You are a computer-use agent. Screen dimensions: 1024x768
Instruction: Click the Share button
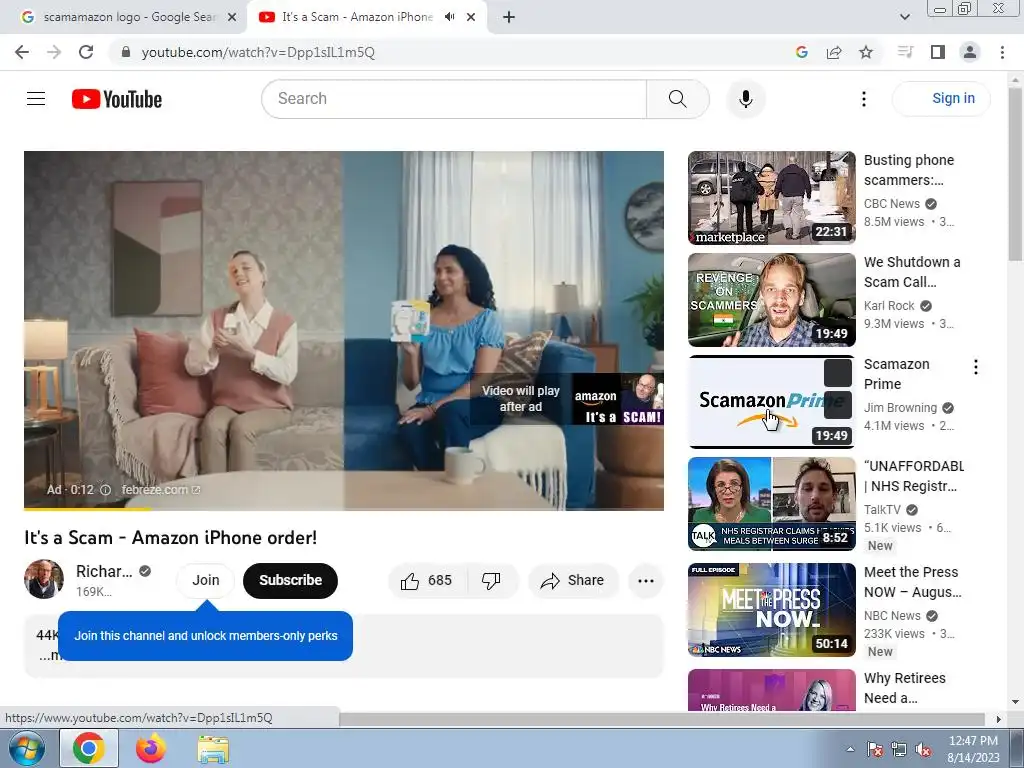coord(573,581)
